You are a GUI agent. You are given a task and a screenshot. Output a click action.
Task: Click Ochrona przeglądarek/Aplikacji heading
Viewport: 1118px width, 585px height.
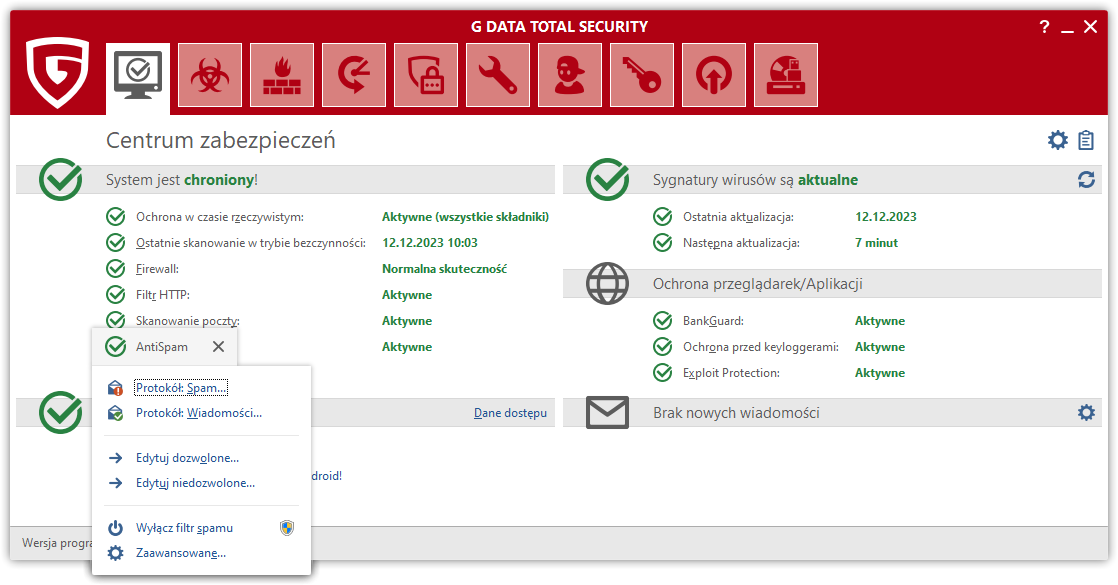pyautogui.click(x=758, y=284)
